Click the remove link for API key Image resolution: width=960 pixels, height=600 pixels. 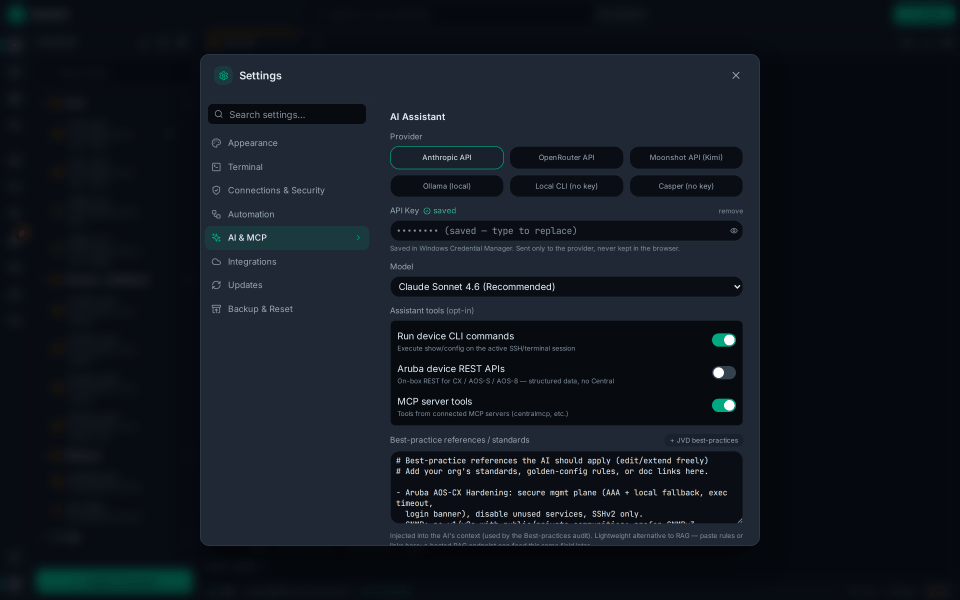(730, 211)
